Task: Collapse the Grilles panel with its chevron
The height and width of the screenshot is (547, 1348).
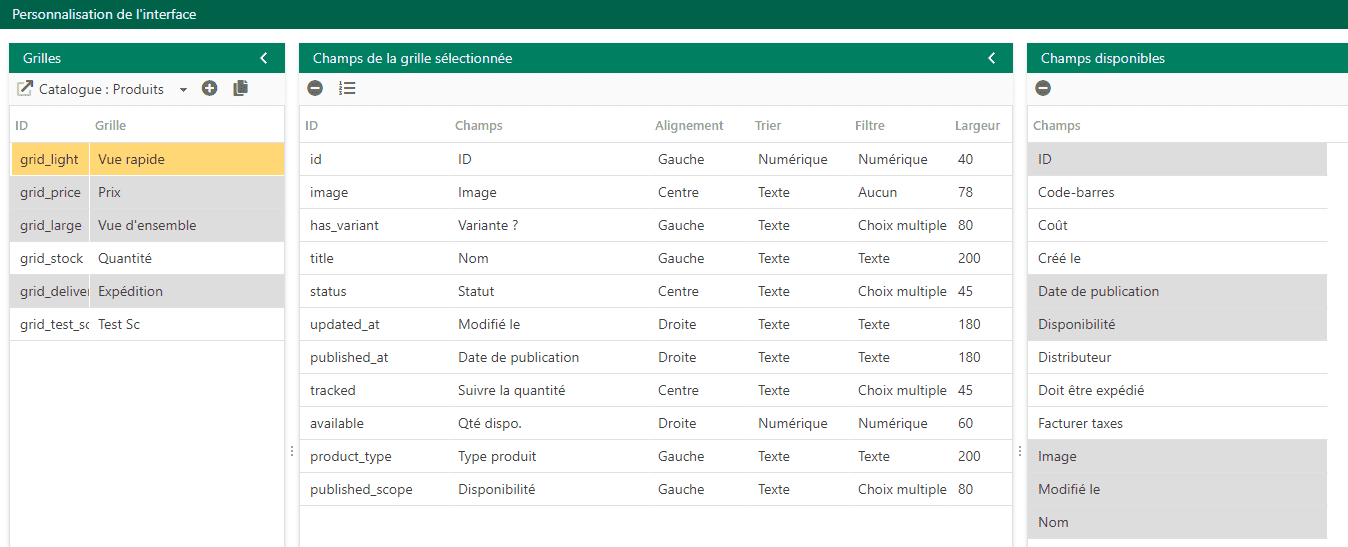Action: tap(263, 58)
